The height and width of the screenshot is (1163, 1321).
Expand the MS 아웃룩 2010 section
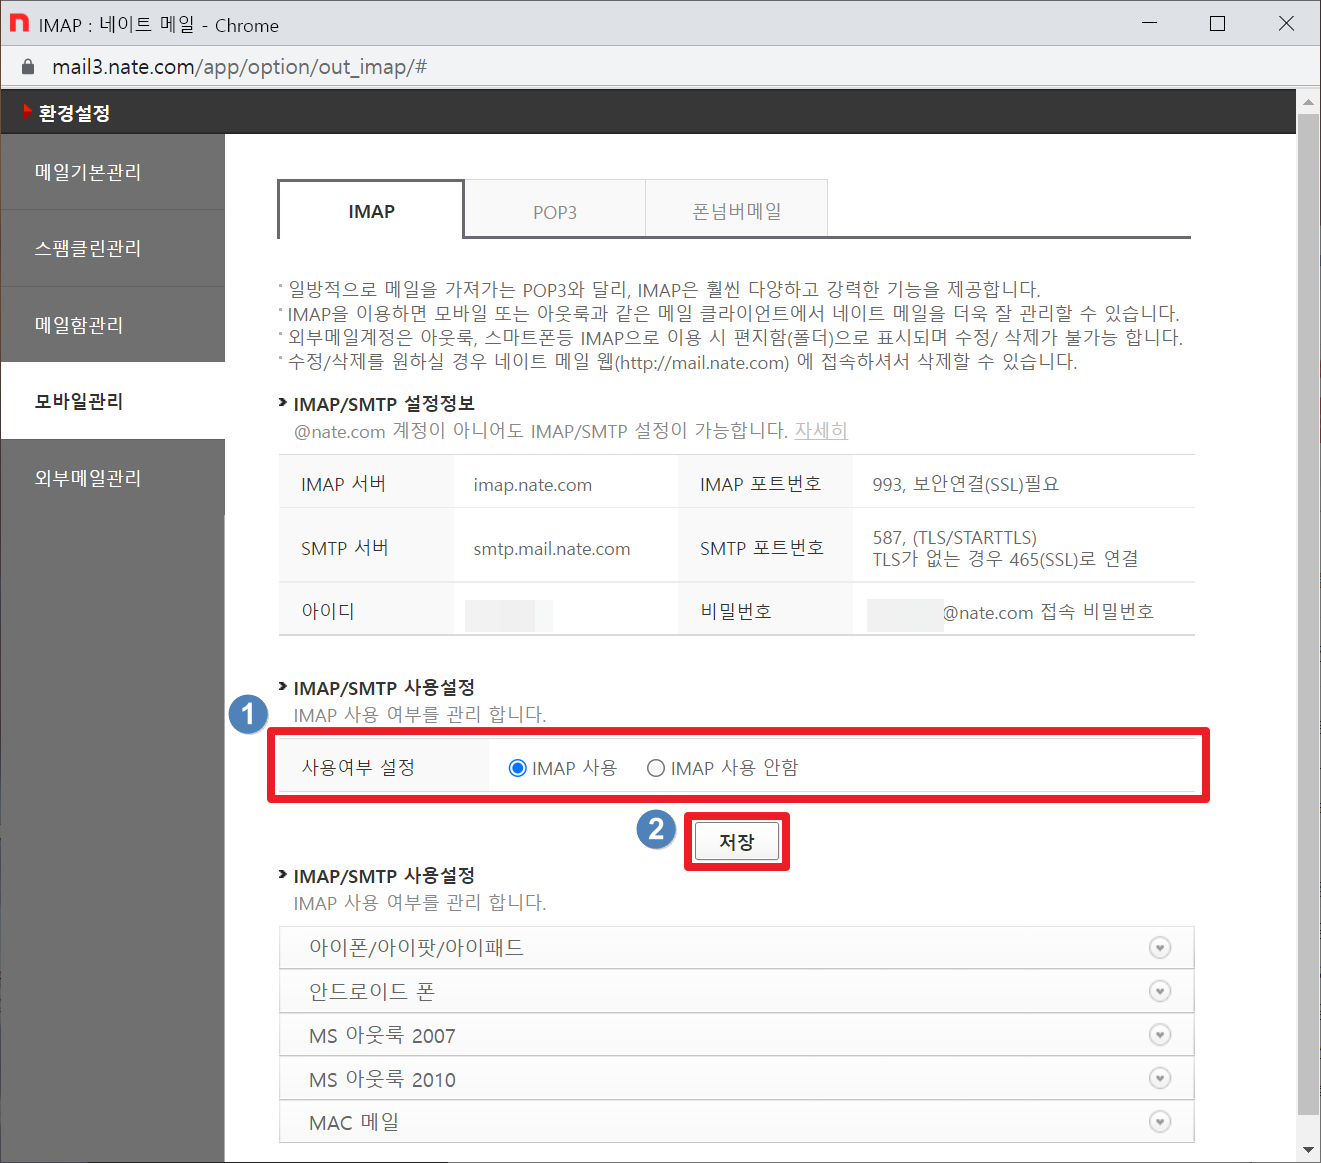pos(737,1079)
